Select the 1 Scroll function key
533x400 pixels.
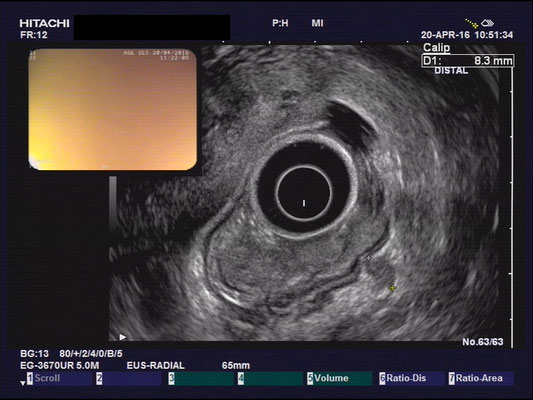click(x=60, y=378)
